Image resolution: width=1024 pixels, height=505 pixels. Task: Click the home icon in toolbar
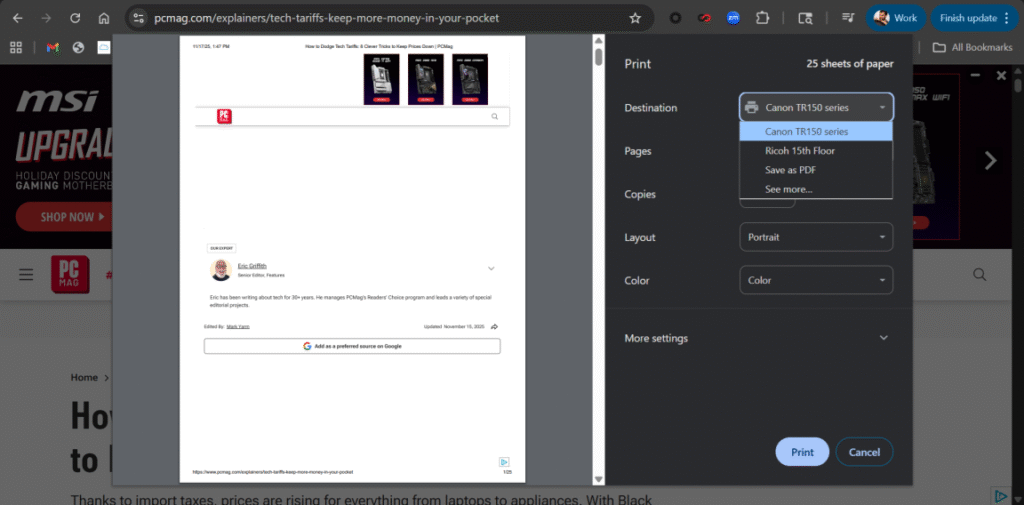104,18
